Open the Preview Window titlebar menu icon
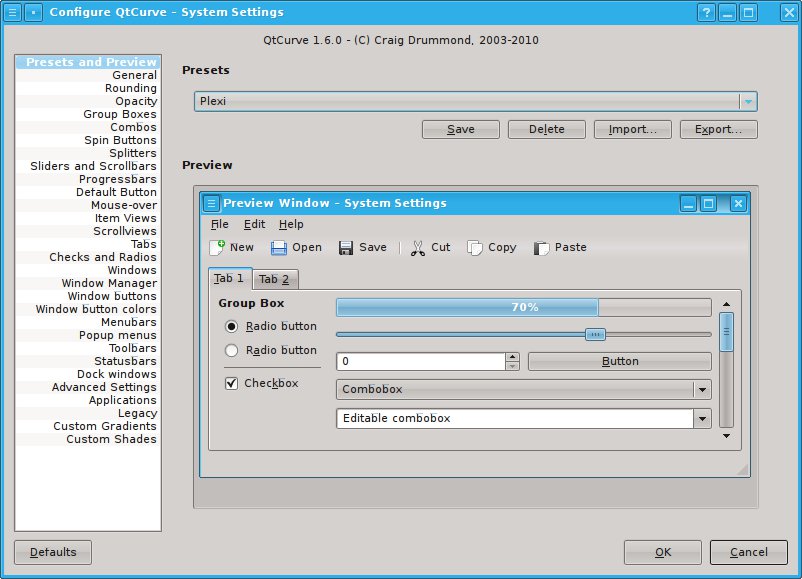This screenshot has width=802, height=579. point(211,203)
